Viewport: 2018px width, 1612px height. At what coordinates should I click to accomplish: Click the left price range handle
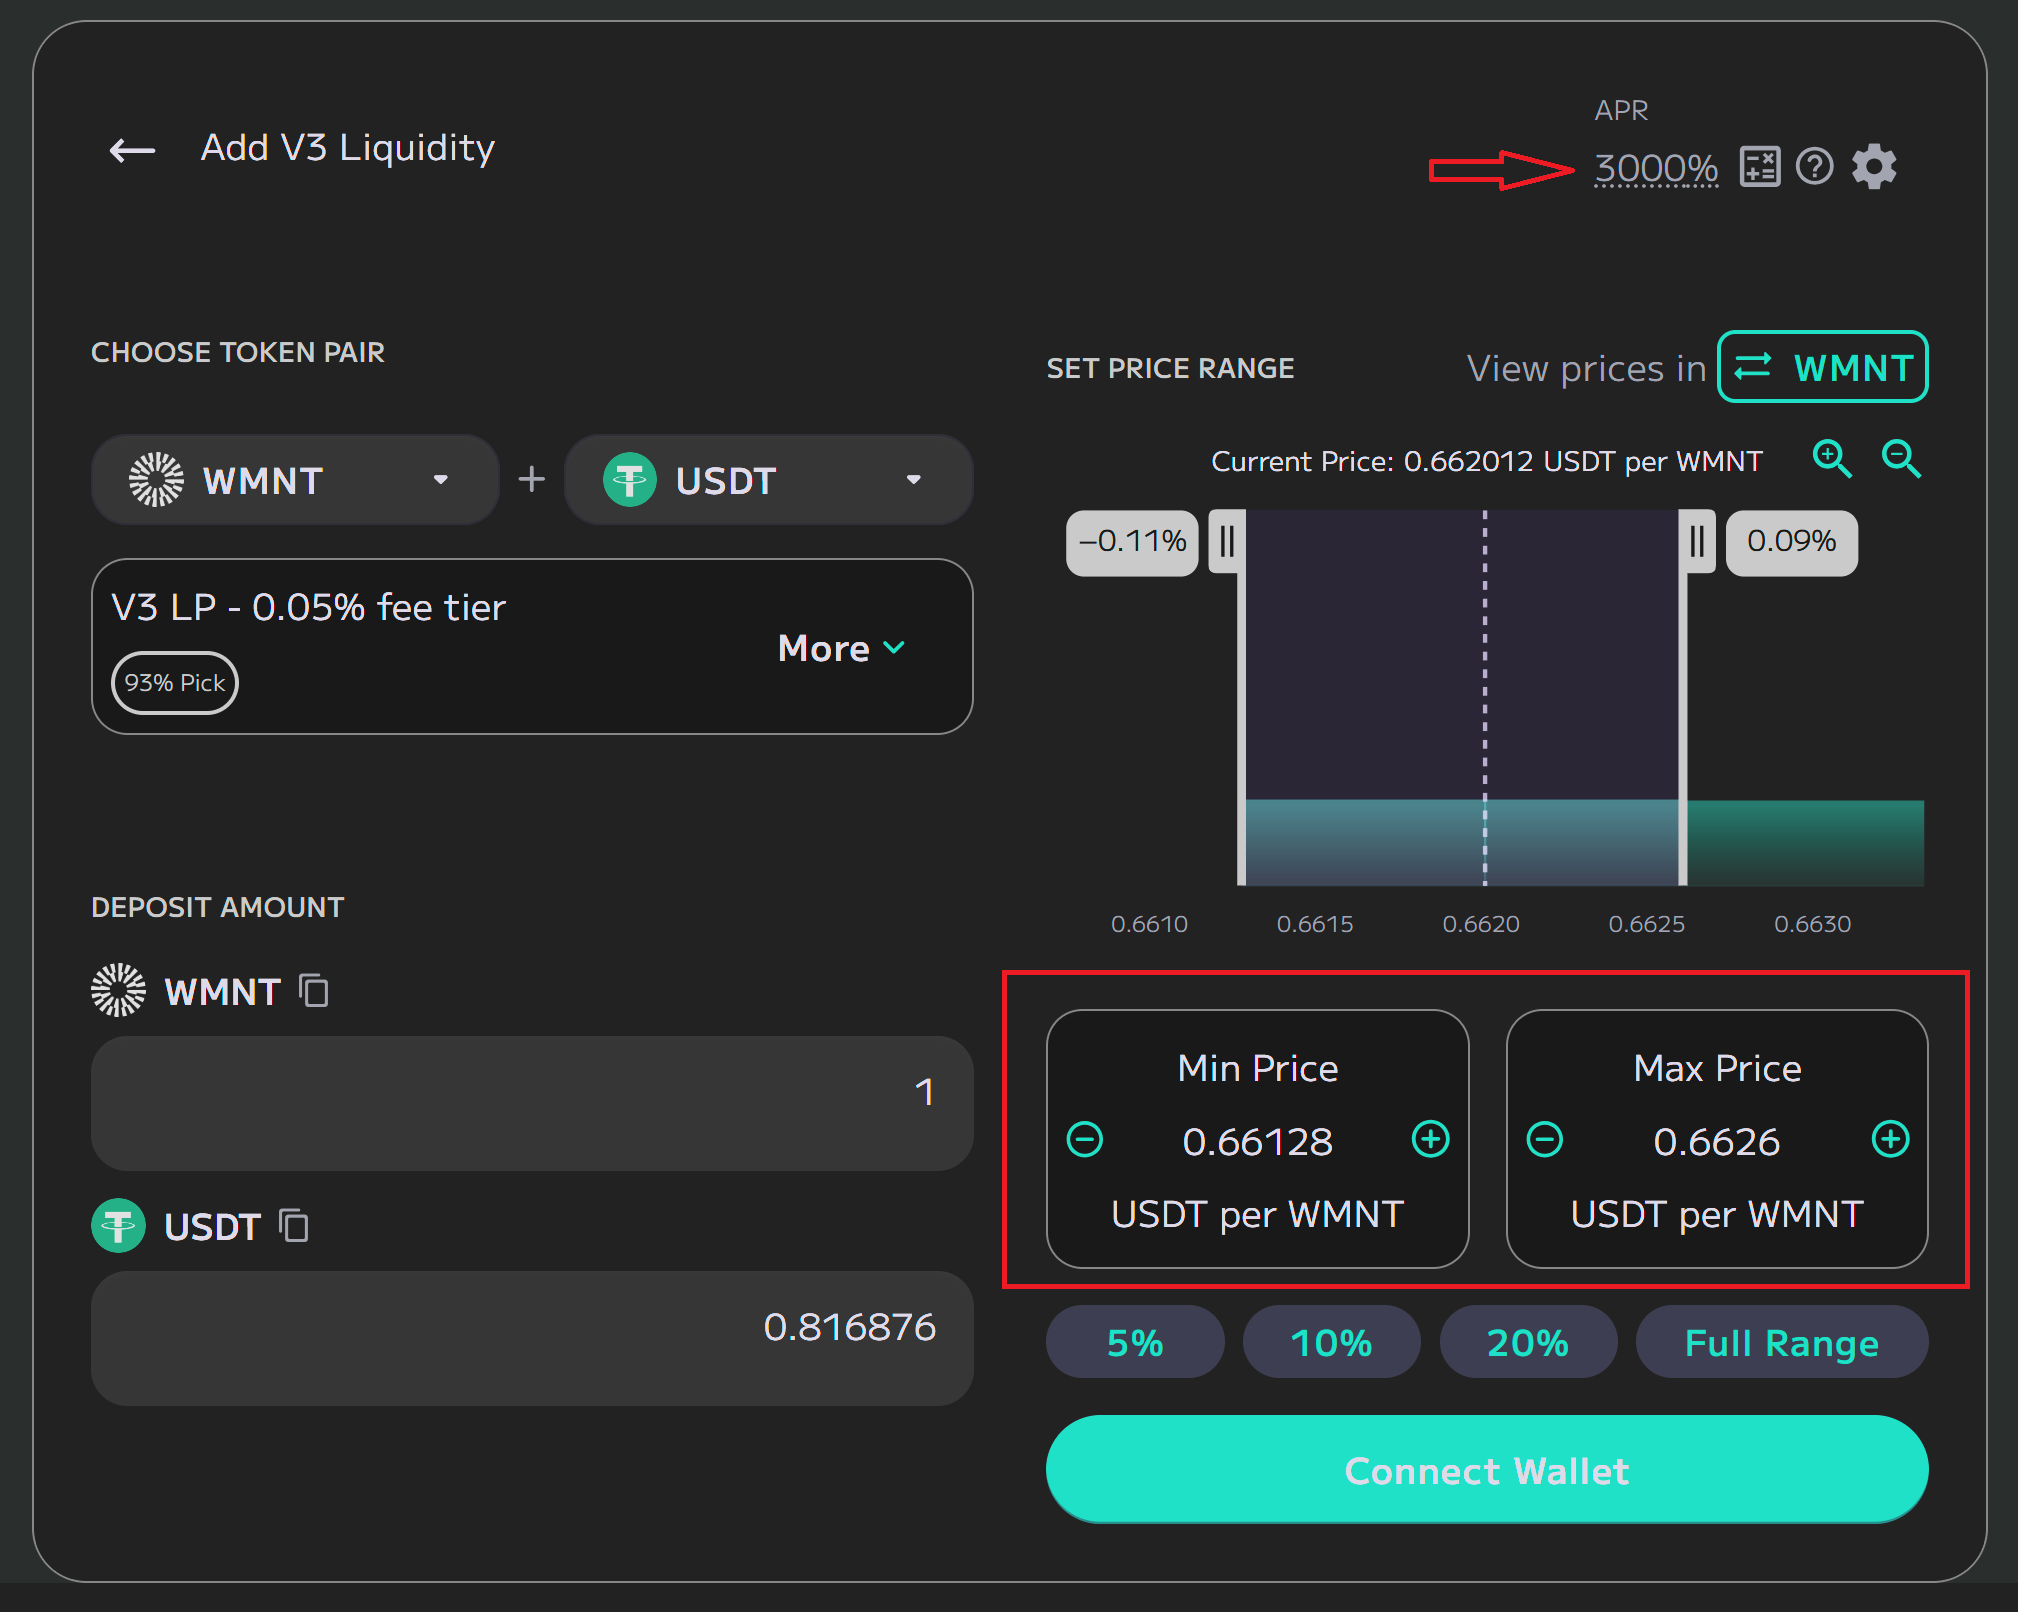click(x=1227, y=541)
